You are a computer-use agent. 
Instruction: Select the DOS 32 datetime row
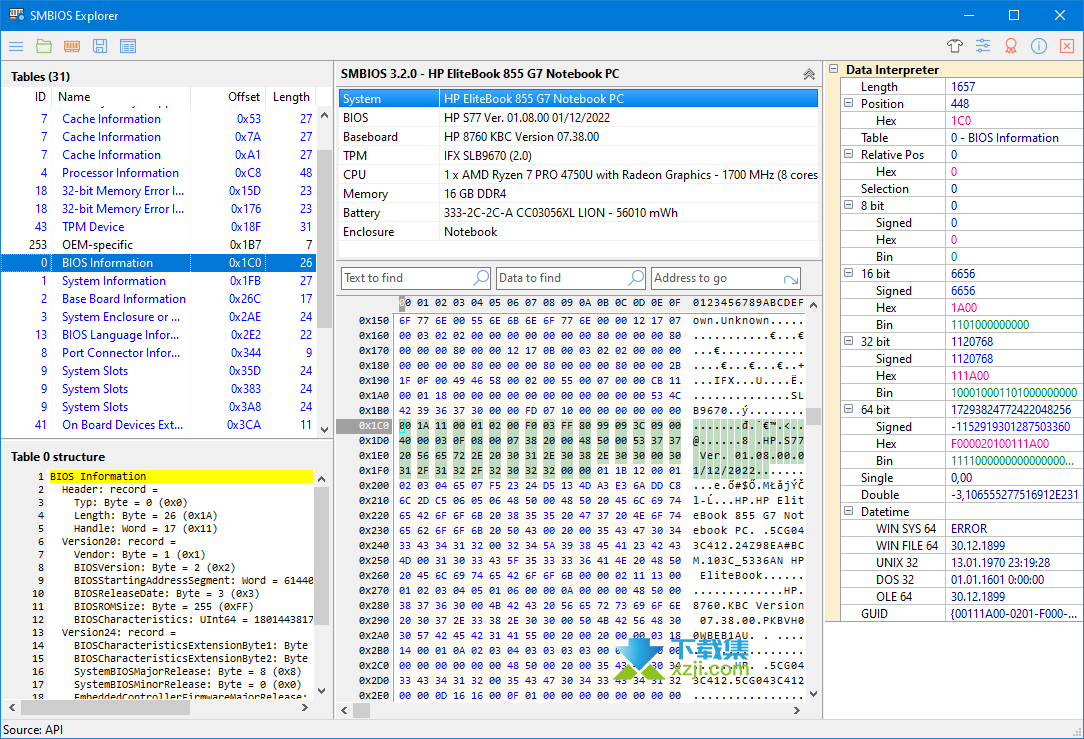[x=961, y=580]
